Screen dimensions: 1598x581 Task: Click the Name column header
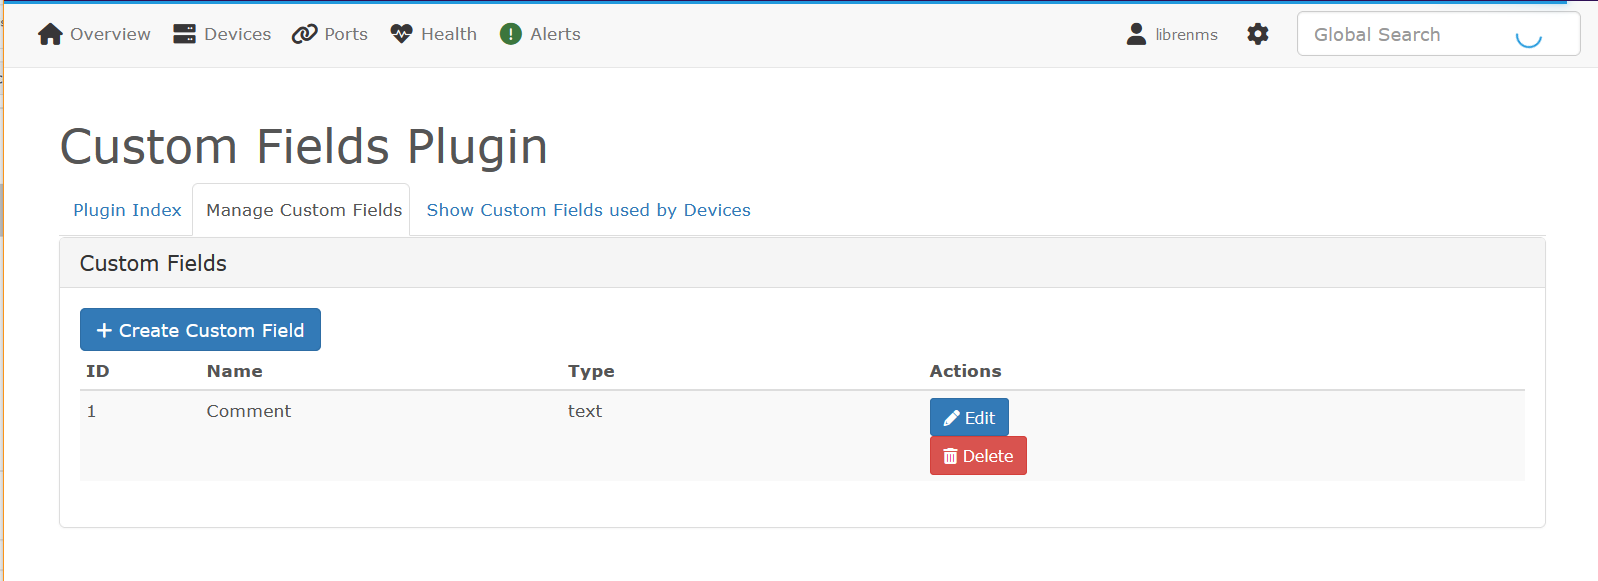234,371
